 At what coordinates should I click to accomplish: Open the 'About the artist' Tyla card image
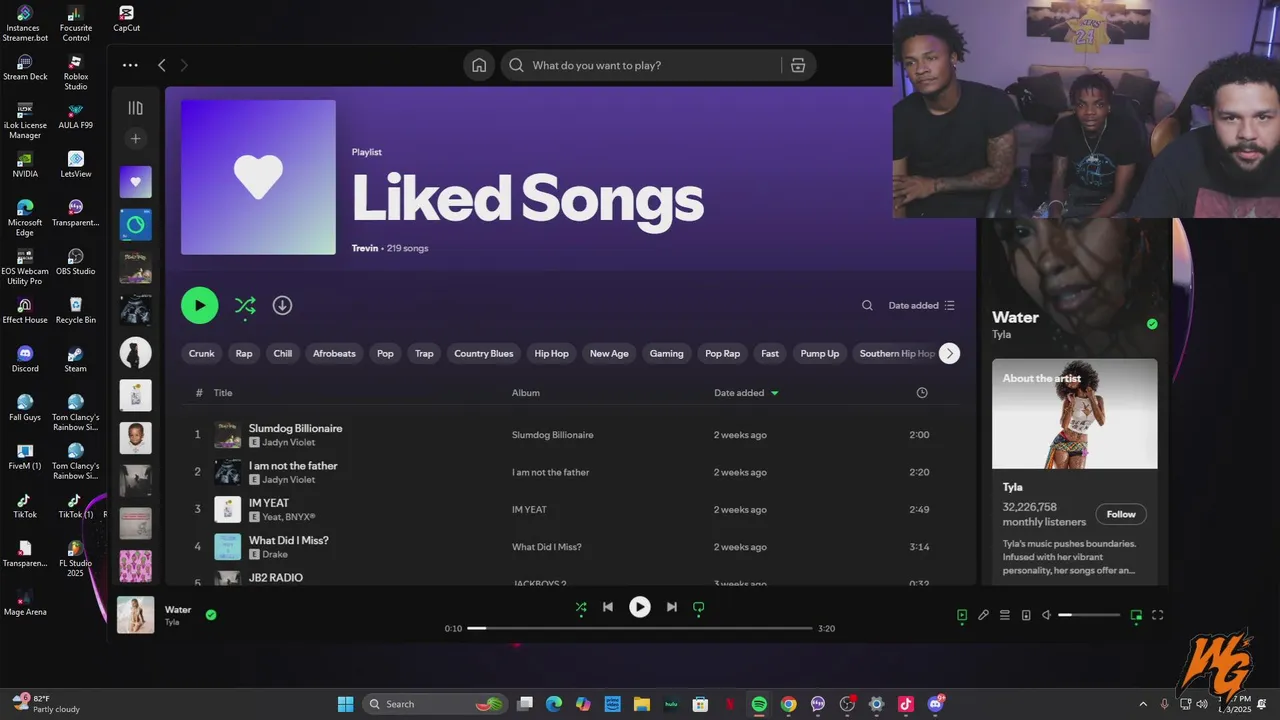coord(1075,414)
